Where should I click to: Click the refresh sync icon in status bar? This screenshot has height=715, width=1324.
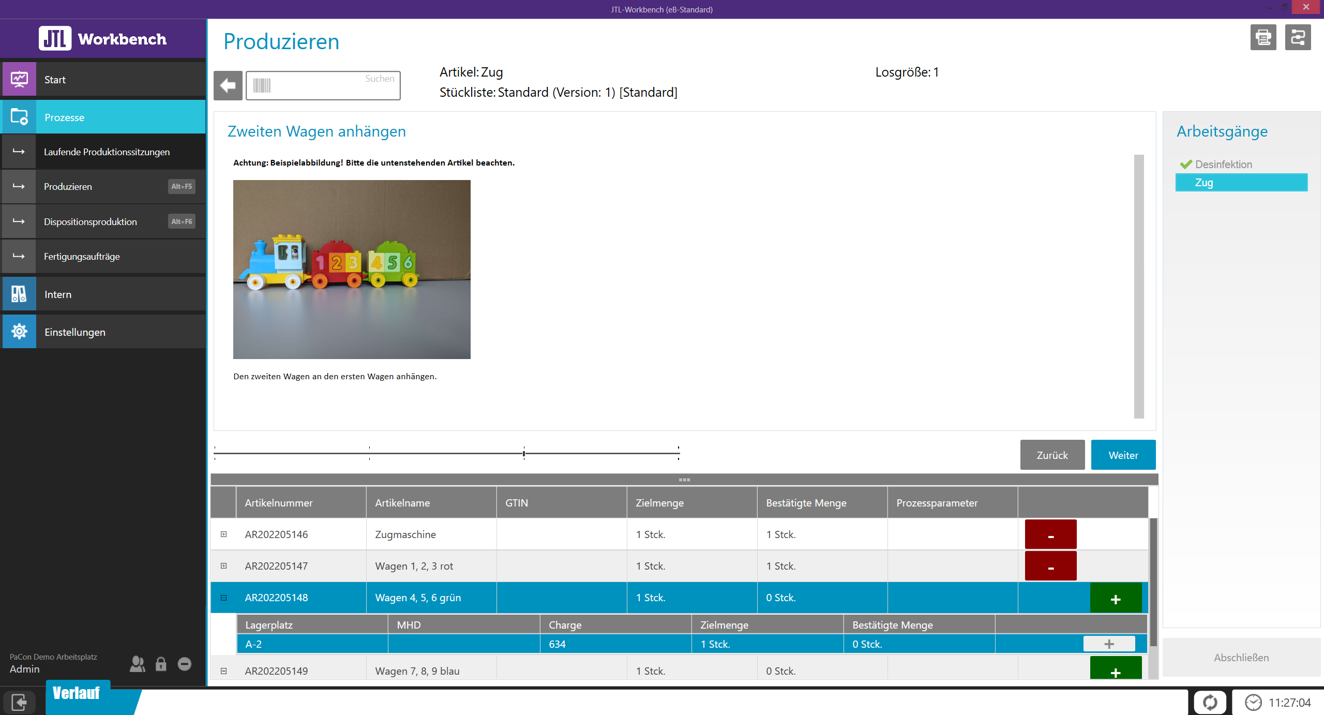coord(1210,702)
